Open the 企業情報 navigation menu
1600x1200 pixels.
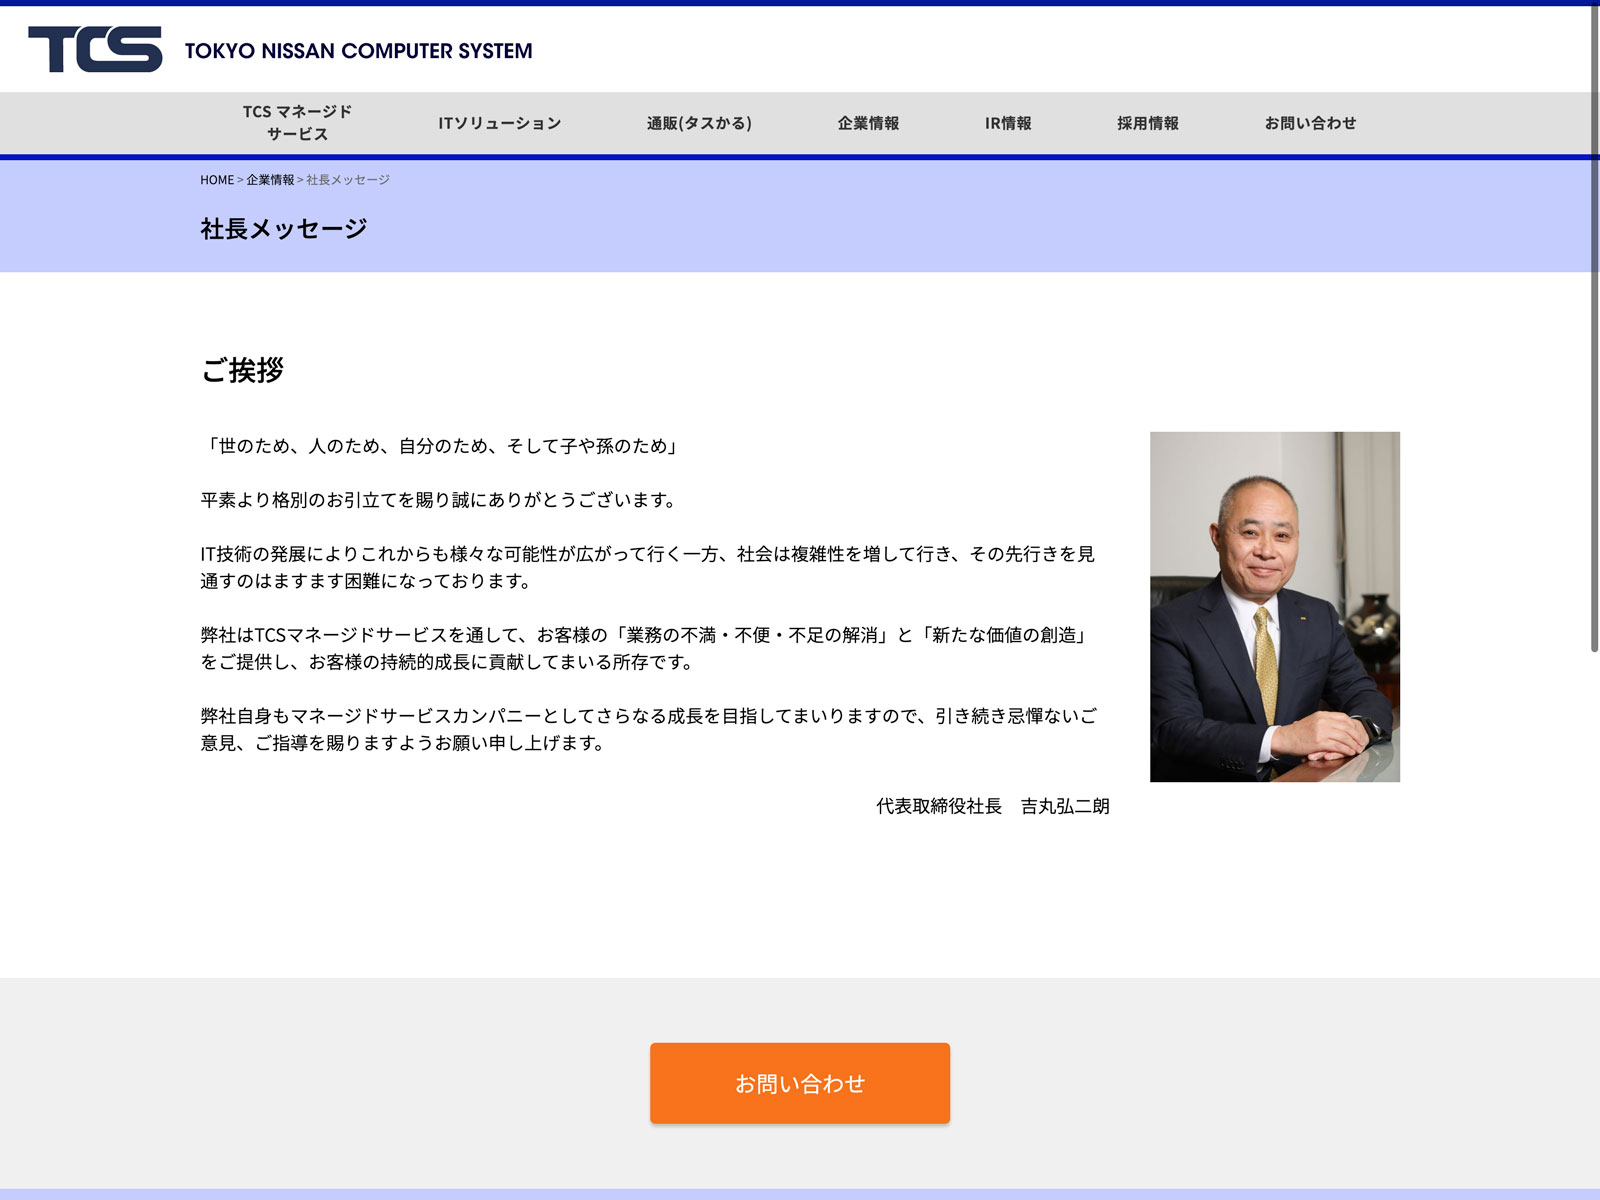868,123
